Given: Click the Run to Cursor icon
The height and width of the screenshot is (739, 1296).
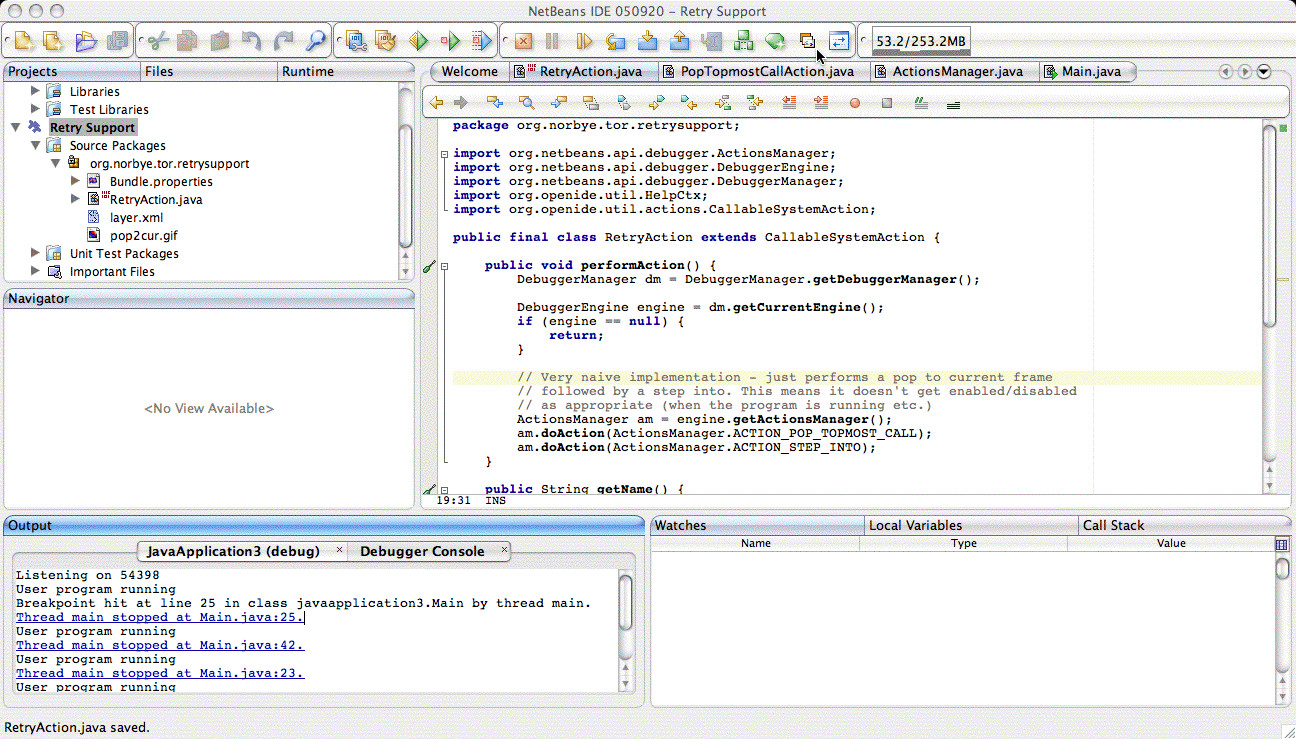Looking at the screenshot, I should 711,41.
